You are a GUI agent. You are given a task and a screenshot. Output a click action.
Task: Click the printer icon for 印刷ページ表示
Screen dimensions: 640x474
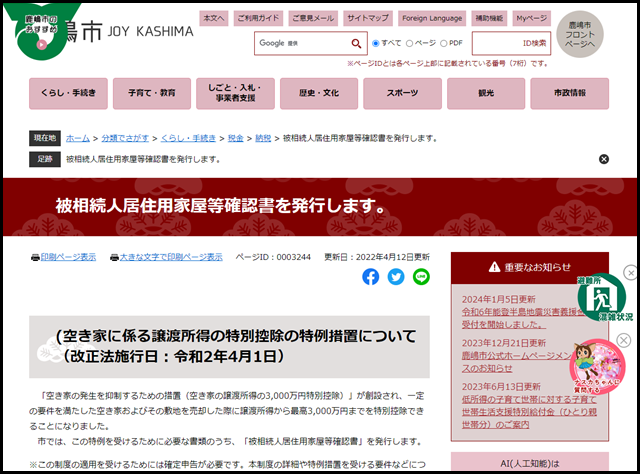click(36, 258)
